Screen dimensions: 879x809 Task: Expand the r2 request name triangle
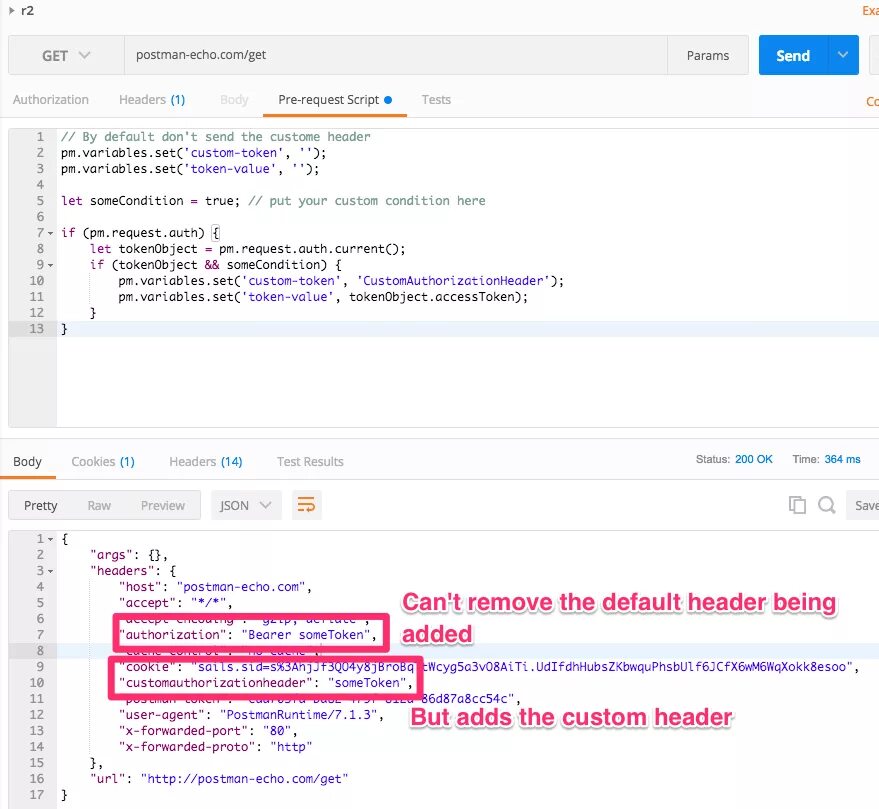[12, 10]
